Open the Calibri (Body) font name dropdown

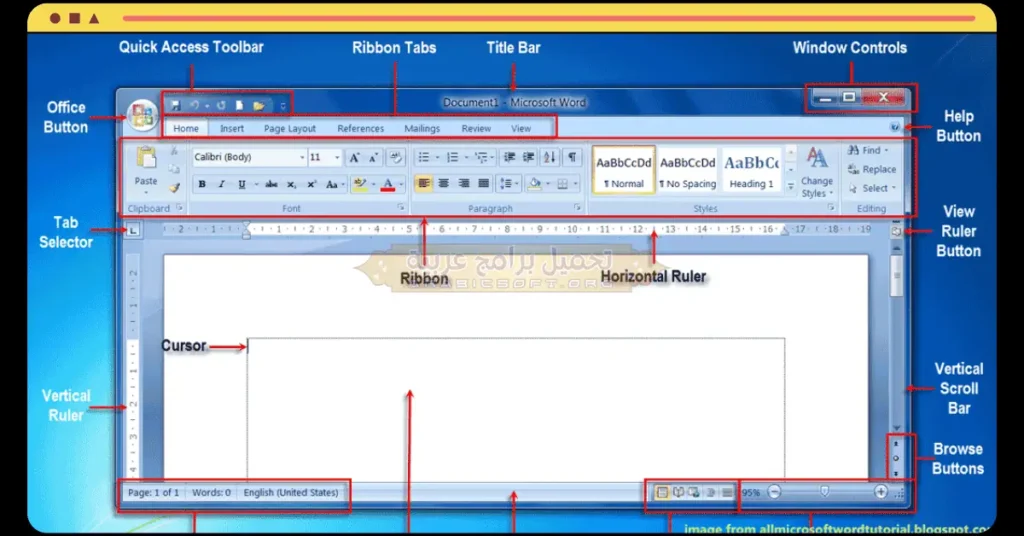pos(302,158)
